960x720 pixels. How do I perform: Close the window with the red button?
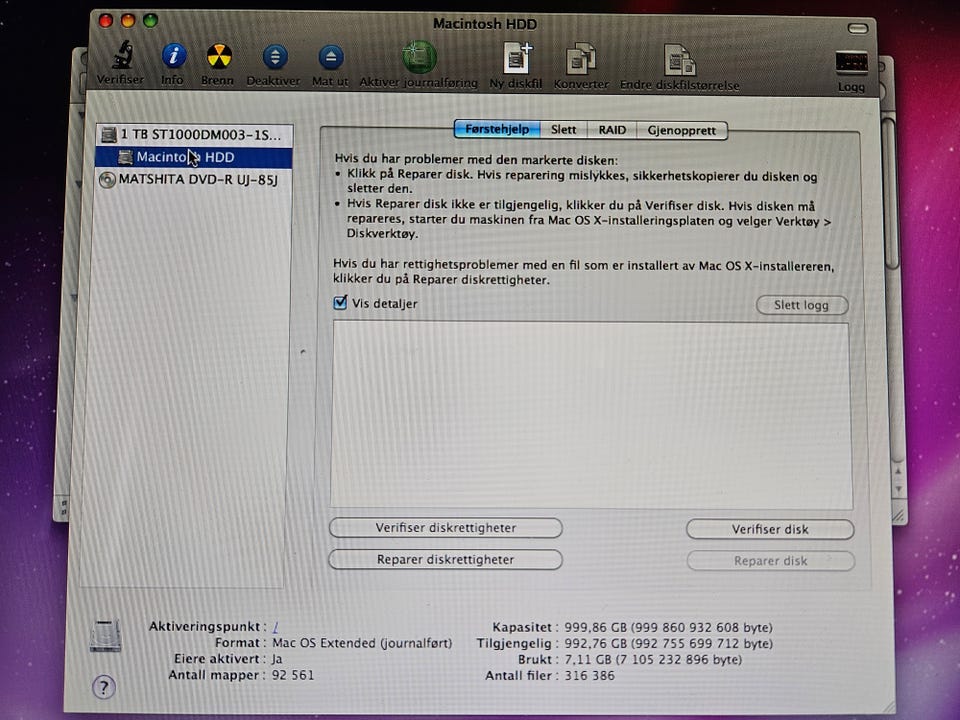point(106,21)
